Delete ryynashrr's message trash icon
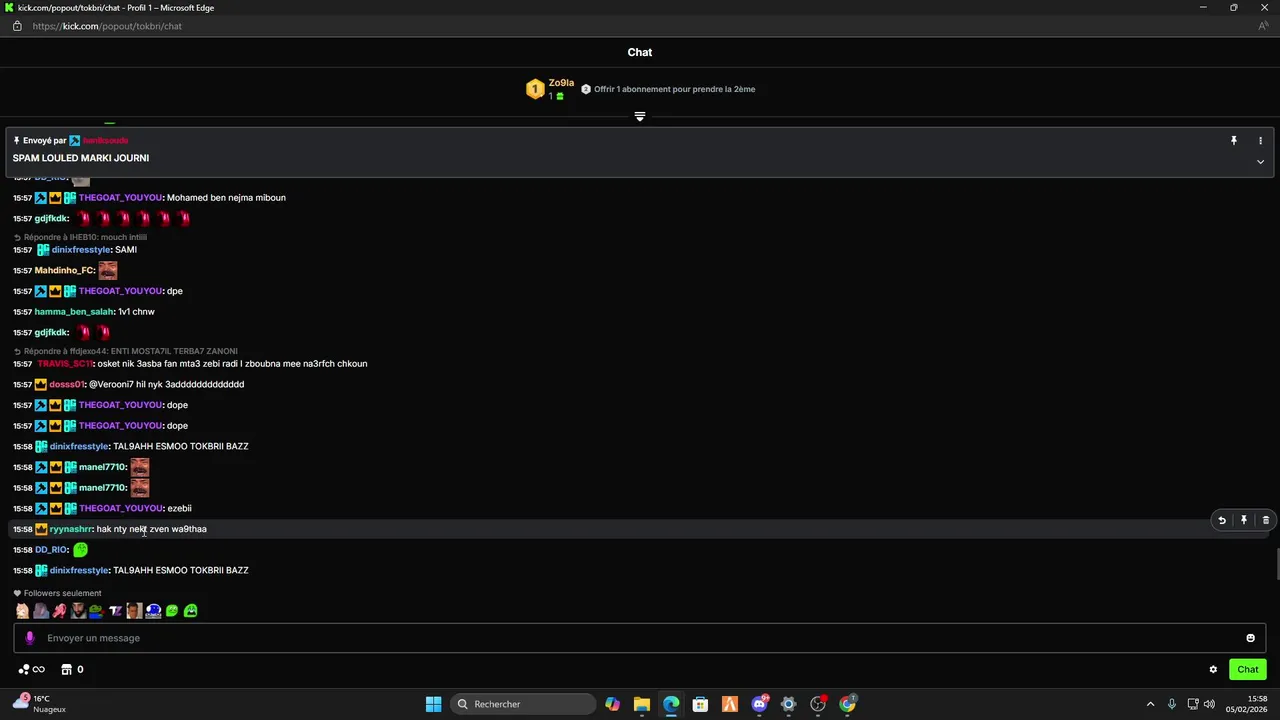1280x720 pixels. pos(1266,520)
